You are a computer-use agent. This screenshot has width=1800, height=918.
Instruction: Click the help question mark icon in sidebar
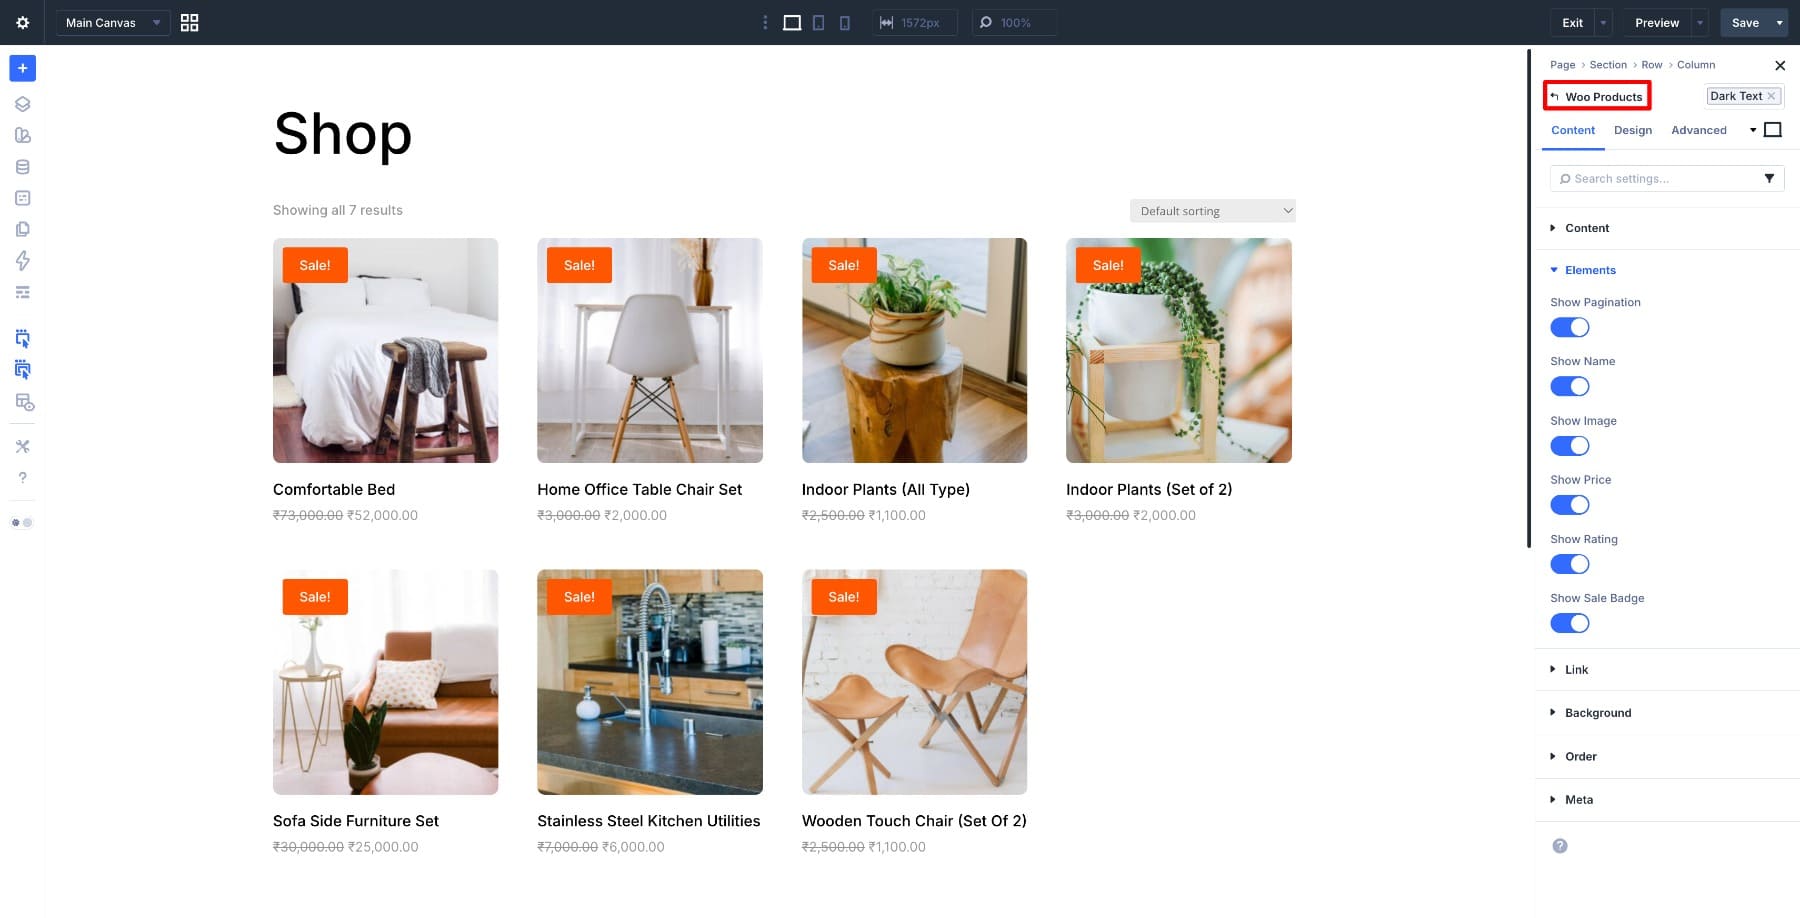point(22,478)
